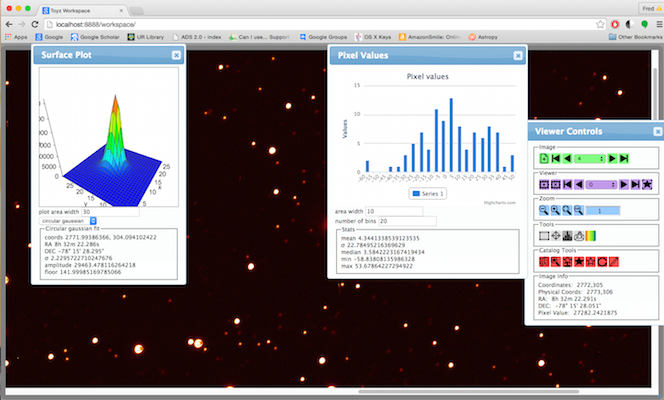Click the Highcharts.com credit link
This screenshot has height=400, width=664.
[499, 203]
